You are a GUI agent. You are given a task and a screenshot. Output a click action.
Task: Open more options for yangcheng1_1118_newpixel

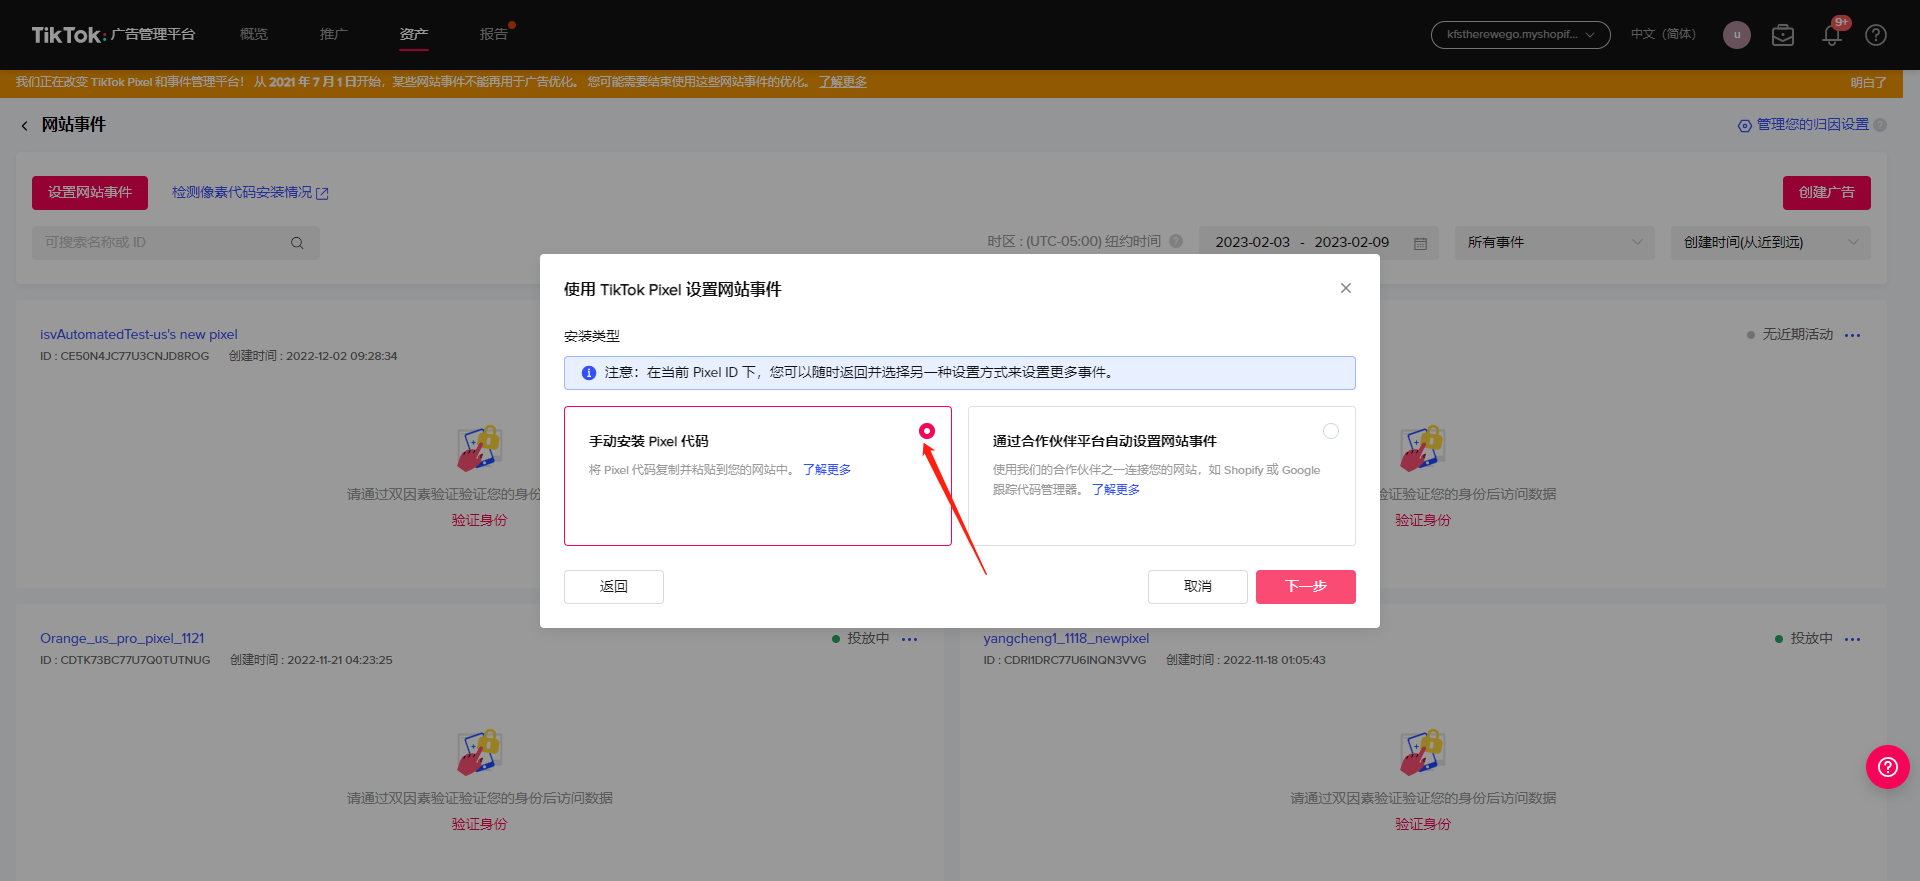point(1853,639)
